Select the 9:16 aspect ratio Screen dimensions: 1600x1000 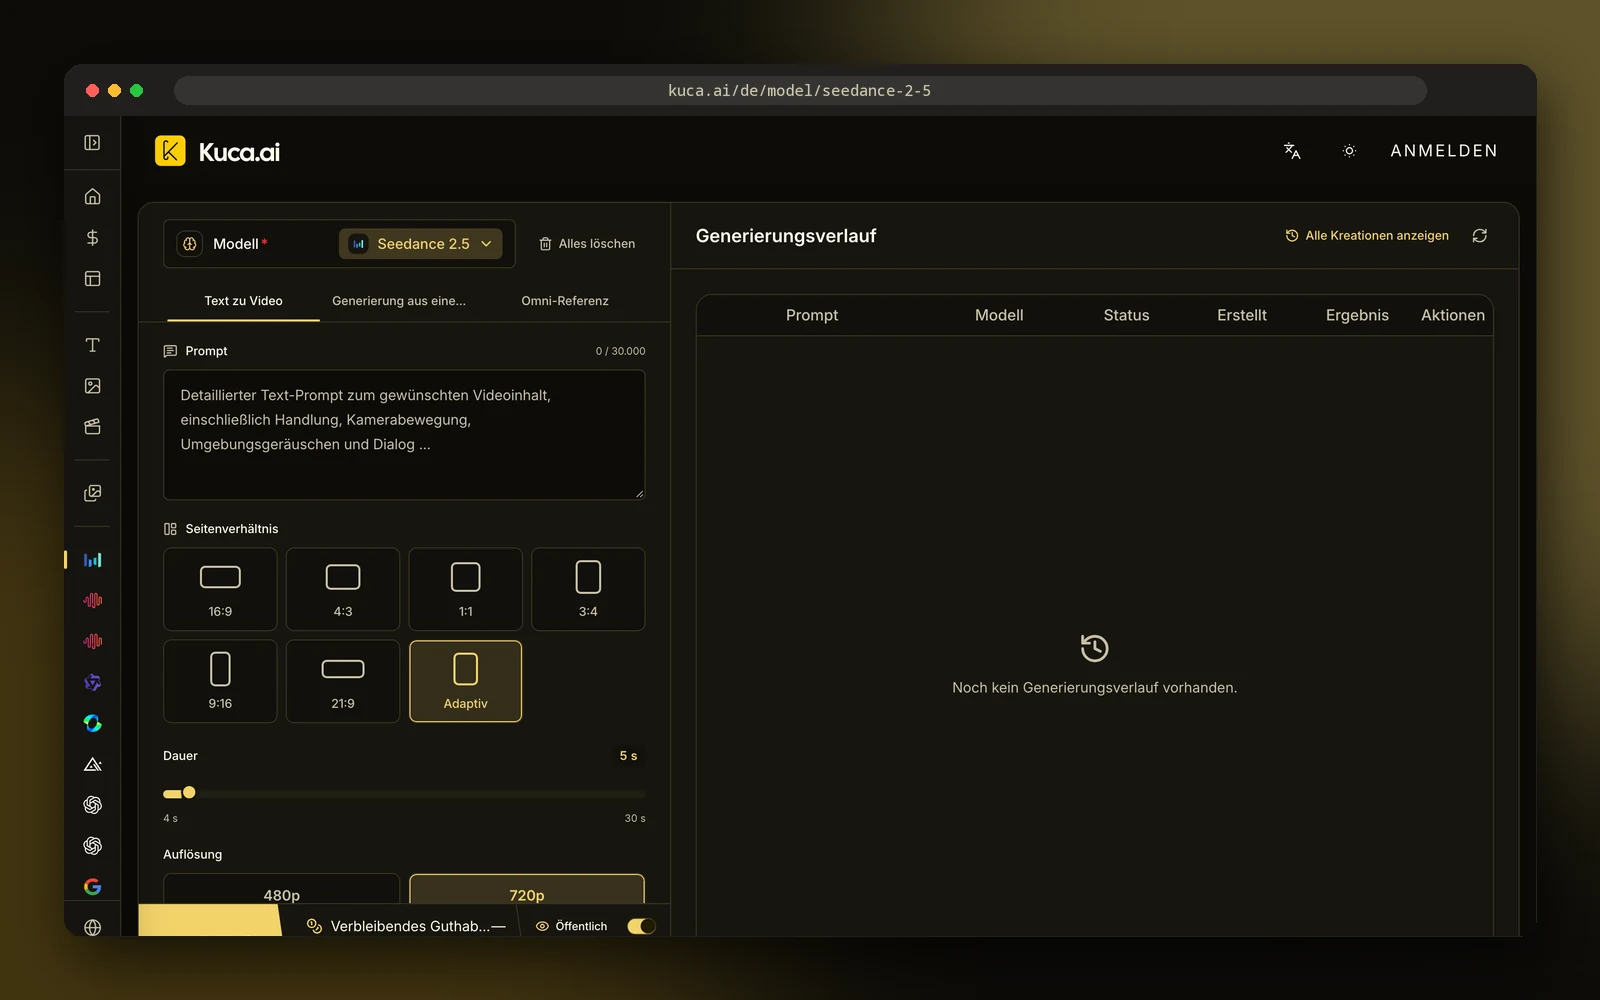click(220, 681)
